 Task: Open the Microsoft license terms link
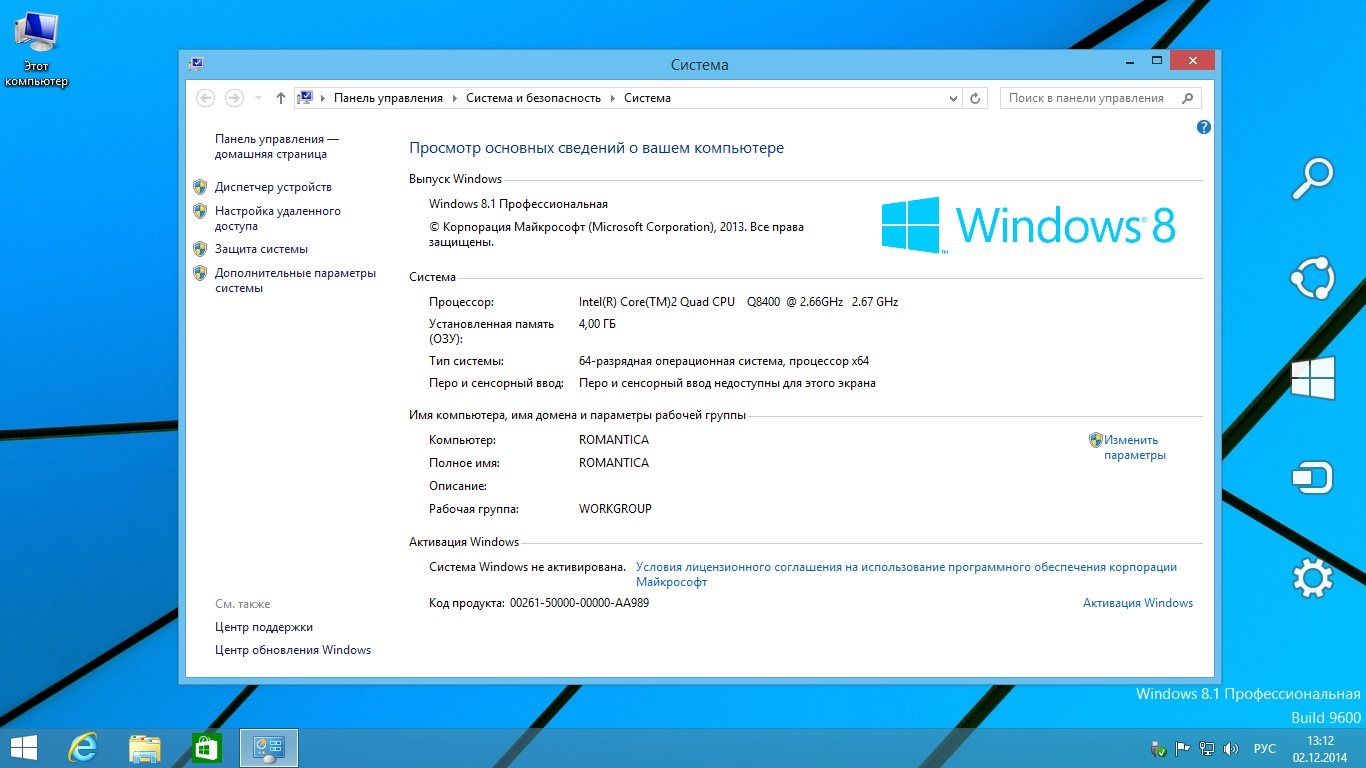click(x=906, y=574)
